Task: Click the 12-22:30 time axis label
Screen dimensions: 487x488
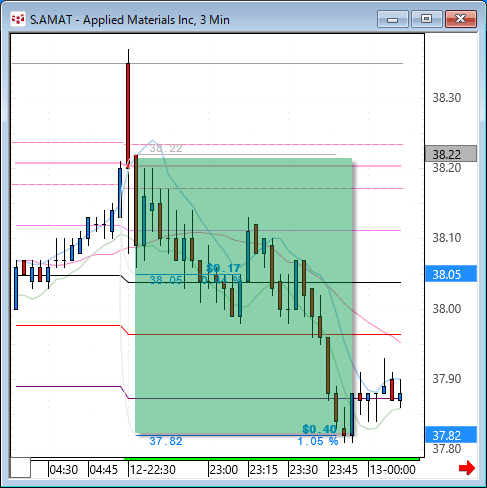Action: [153, 470]
